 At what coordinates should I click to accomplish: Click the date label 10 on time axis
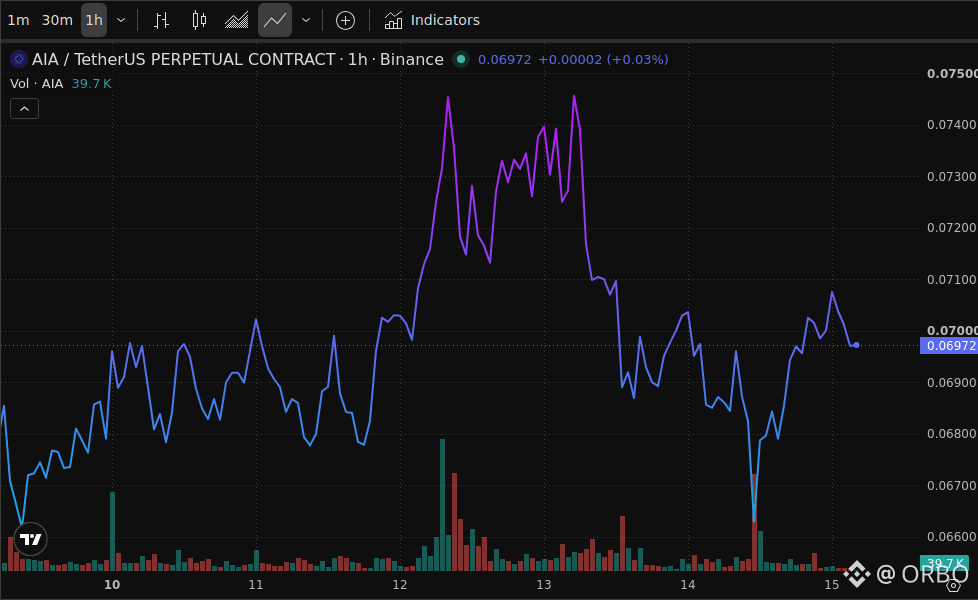click(112, 584)
